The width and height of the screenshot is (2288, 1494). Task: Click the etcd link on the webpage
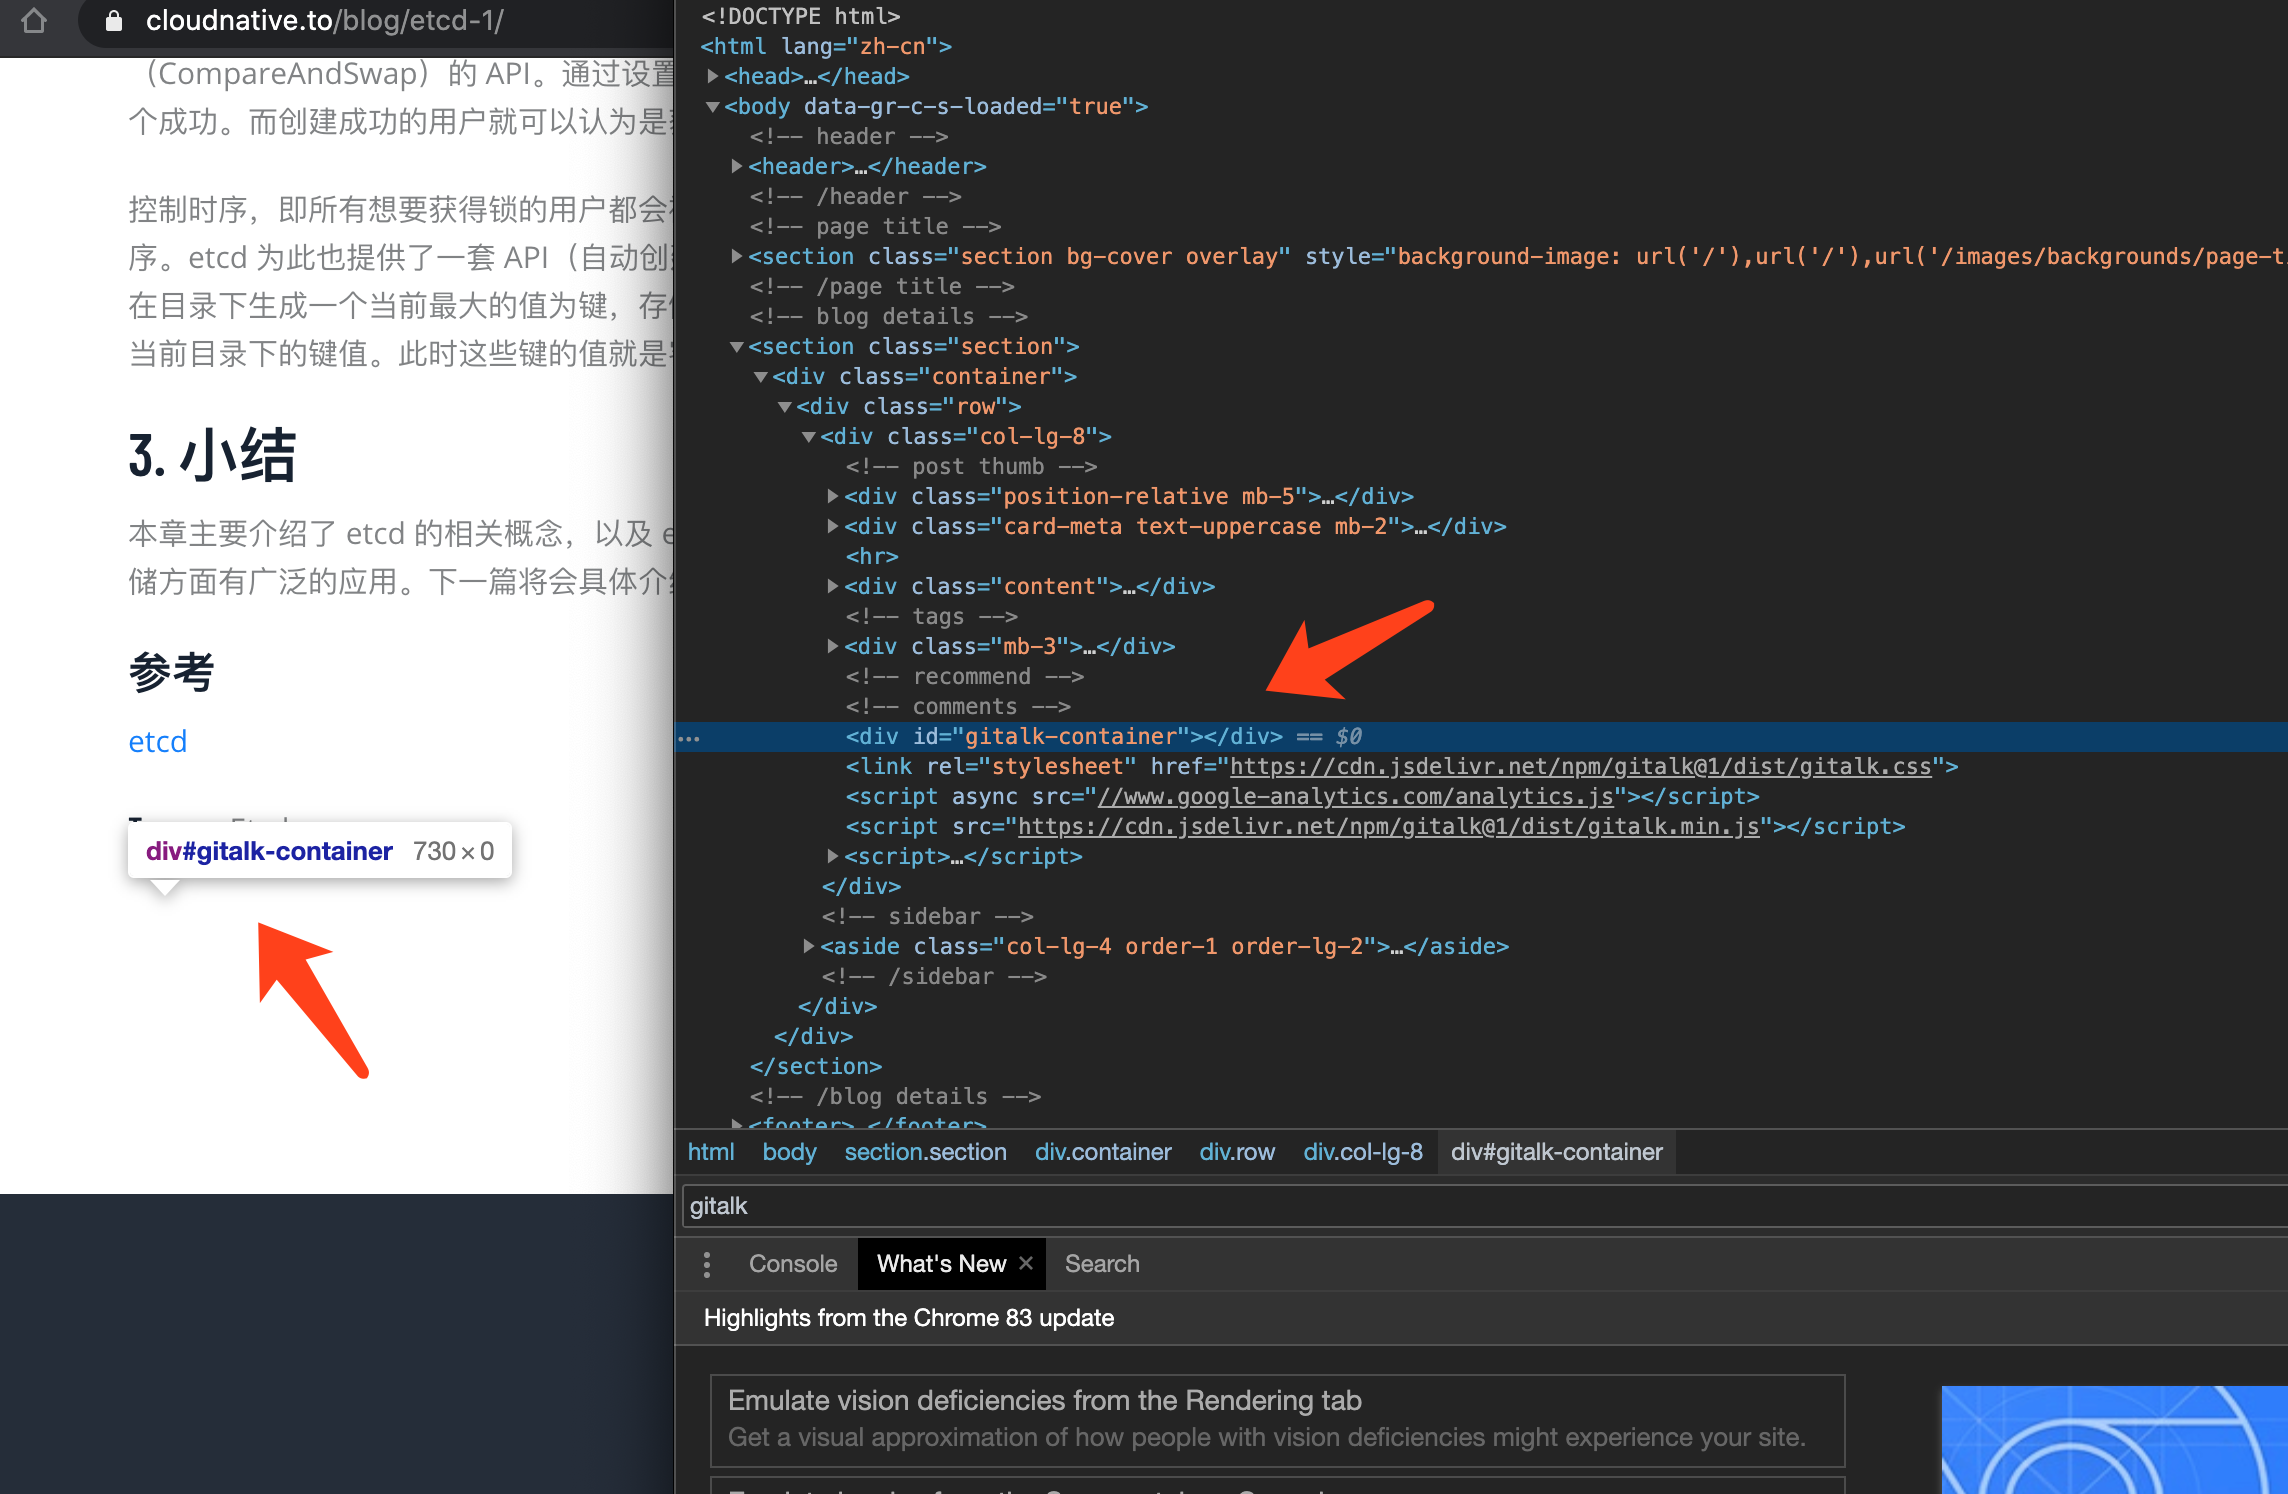click(157, 741)
